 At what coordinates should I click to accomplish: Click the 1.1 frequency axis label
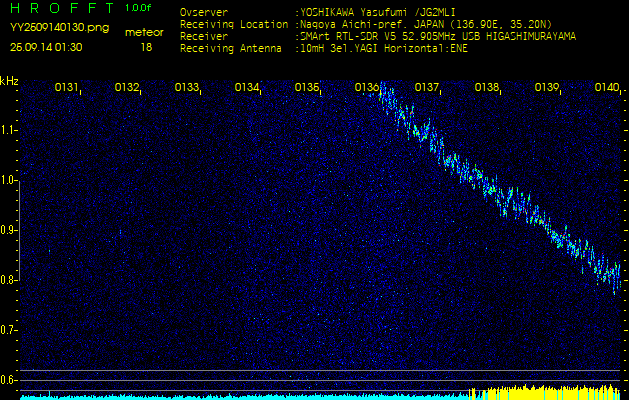pyautogui.click(x=9, y=130)
